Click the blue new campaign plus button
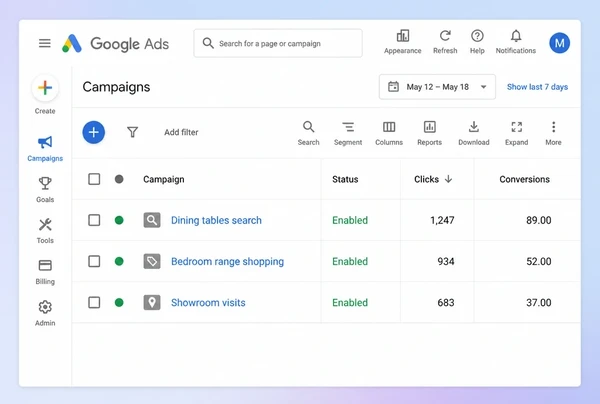This screenshot has height=404, width=600. pos(94,132)
